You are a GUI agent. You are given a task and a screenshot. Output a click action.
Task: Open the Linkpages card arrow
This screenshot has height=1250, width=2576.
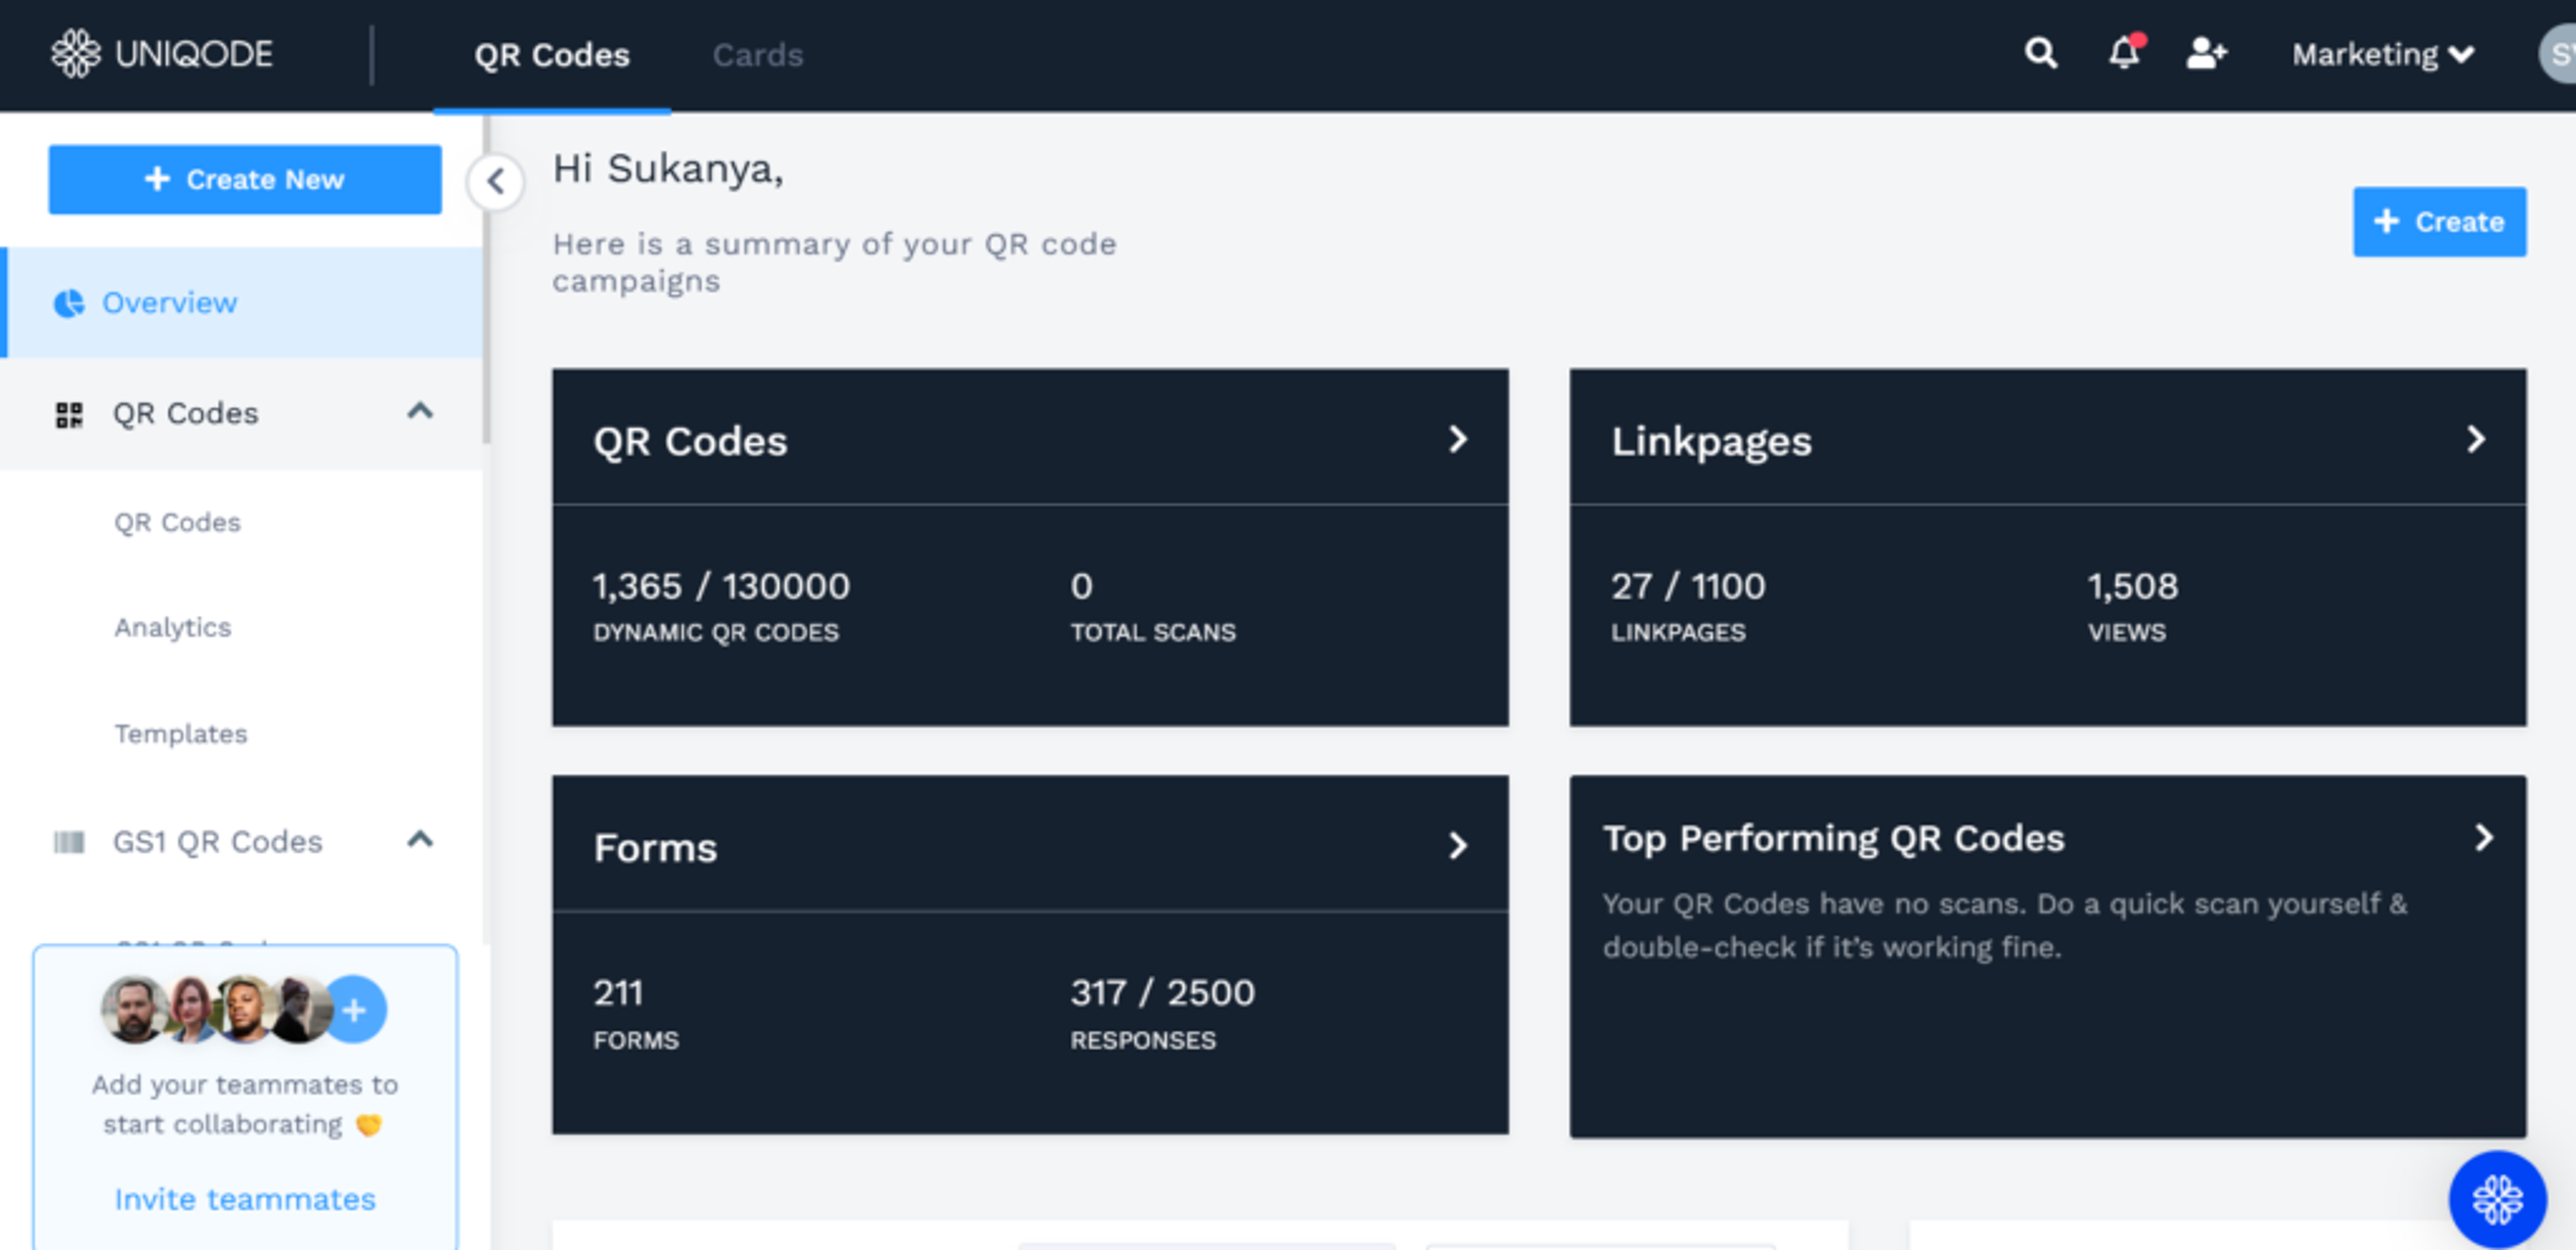coord(2475,439)
